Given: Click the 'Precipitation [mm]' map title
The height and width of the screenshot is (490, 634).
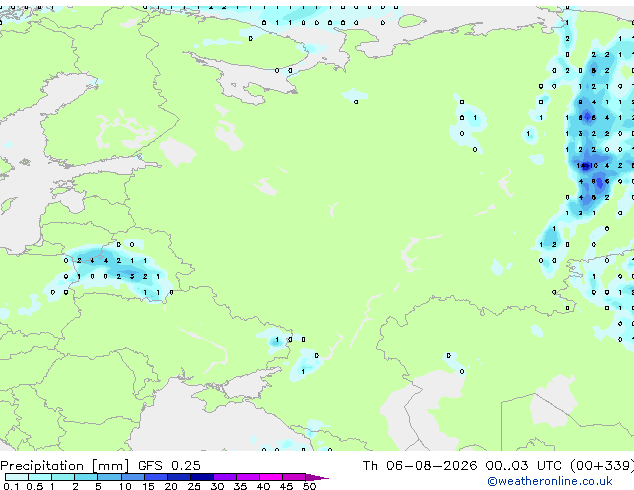Looking at the screenshot, I should [x=64, y=466].
